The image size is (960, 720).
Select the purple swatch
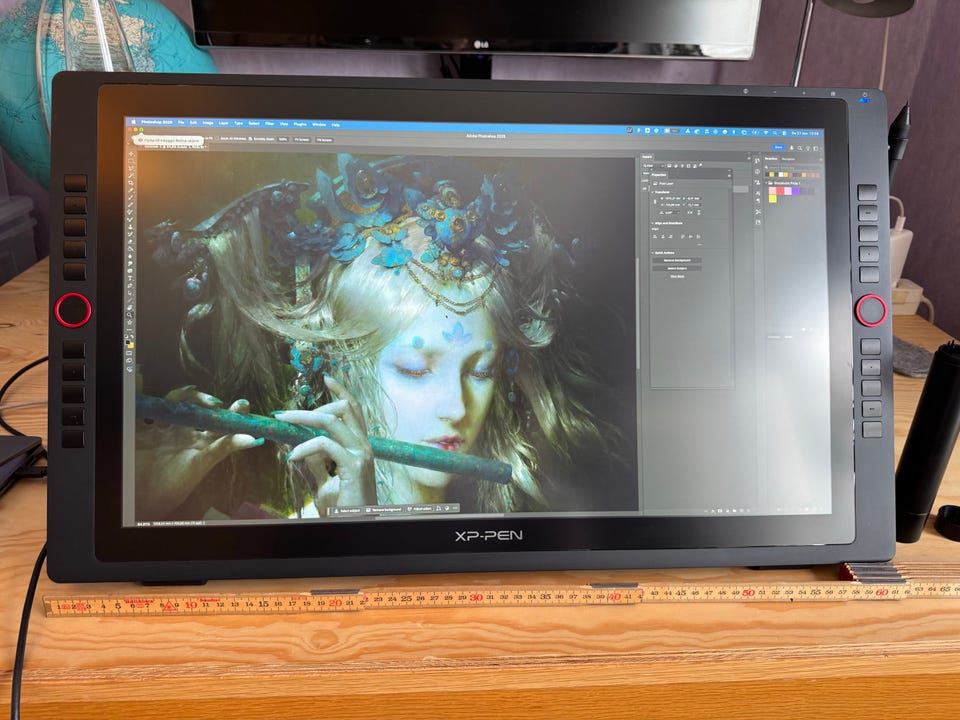(796, 191)
